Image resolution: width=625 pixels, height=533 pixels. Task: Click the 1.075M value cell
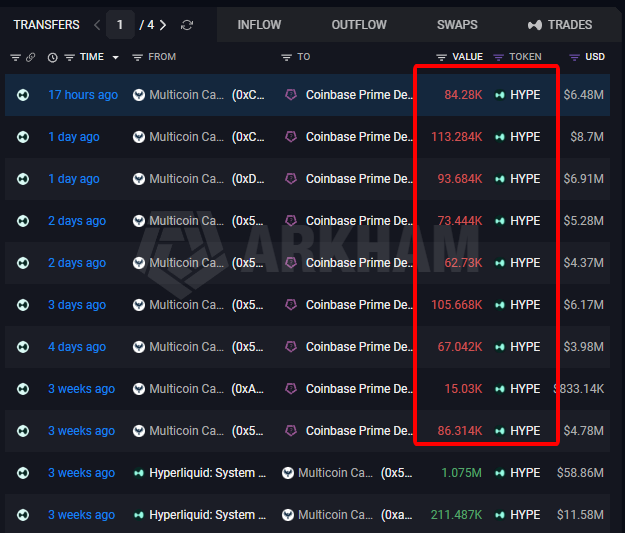click(x=462, y=473)
